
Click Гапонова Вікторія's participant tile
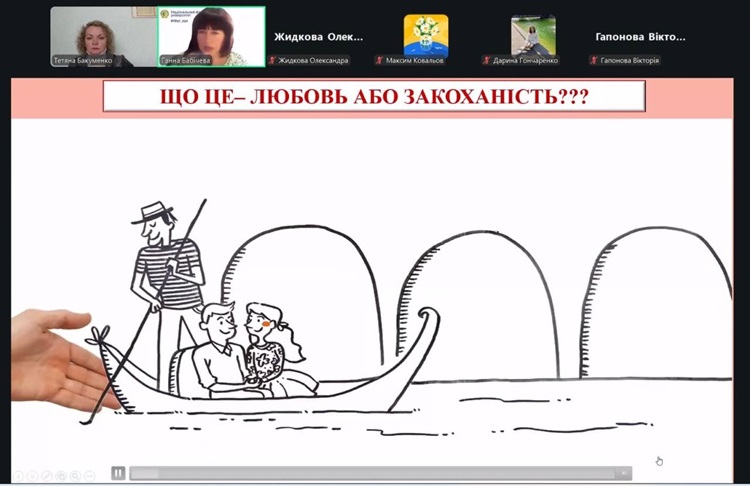(641, 36)
